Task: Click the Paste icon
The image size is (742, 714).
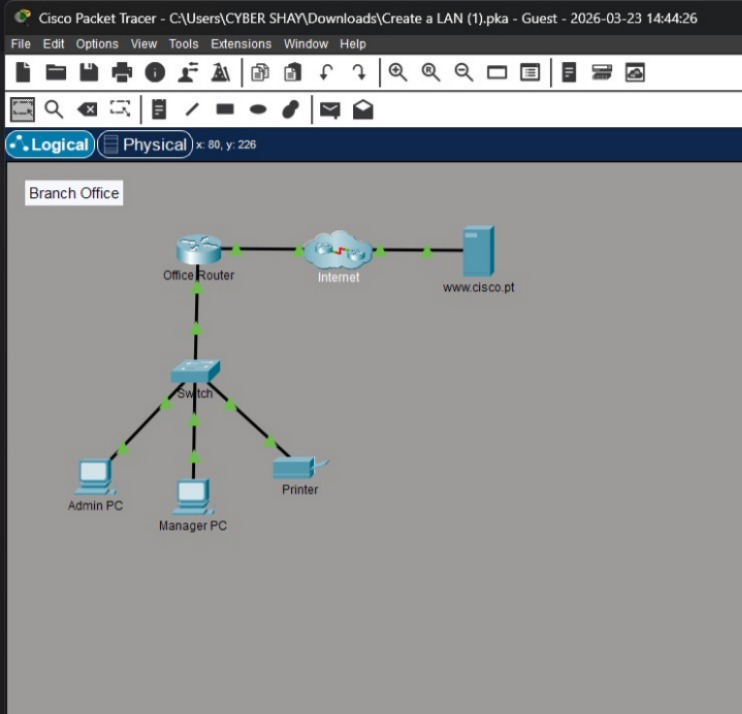Action: tap(292, 73)
